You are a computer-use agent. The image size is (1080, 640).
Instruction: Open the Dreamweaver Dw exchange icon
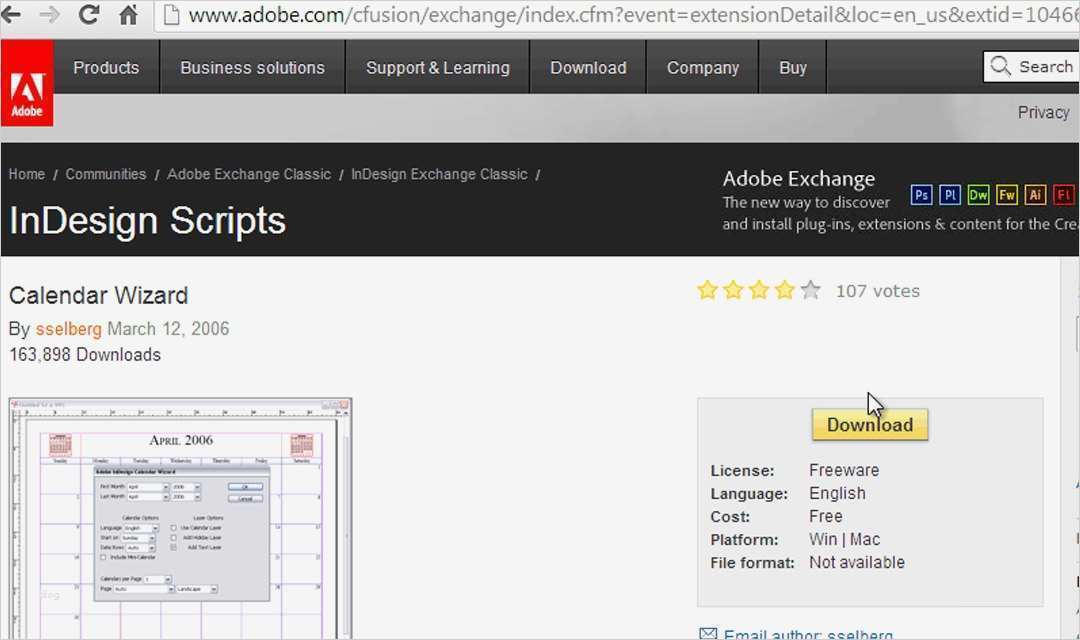coord(978,195)
